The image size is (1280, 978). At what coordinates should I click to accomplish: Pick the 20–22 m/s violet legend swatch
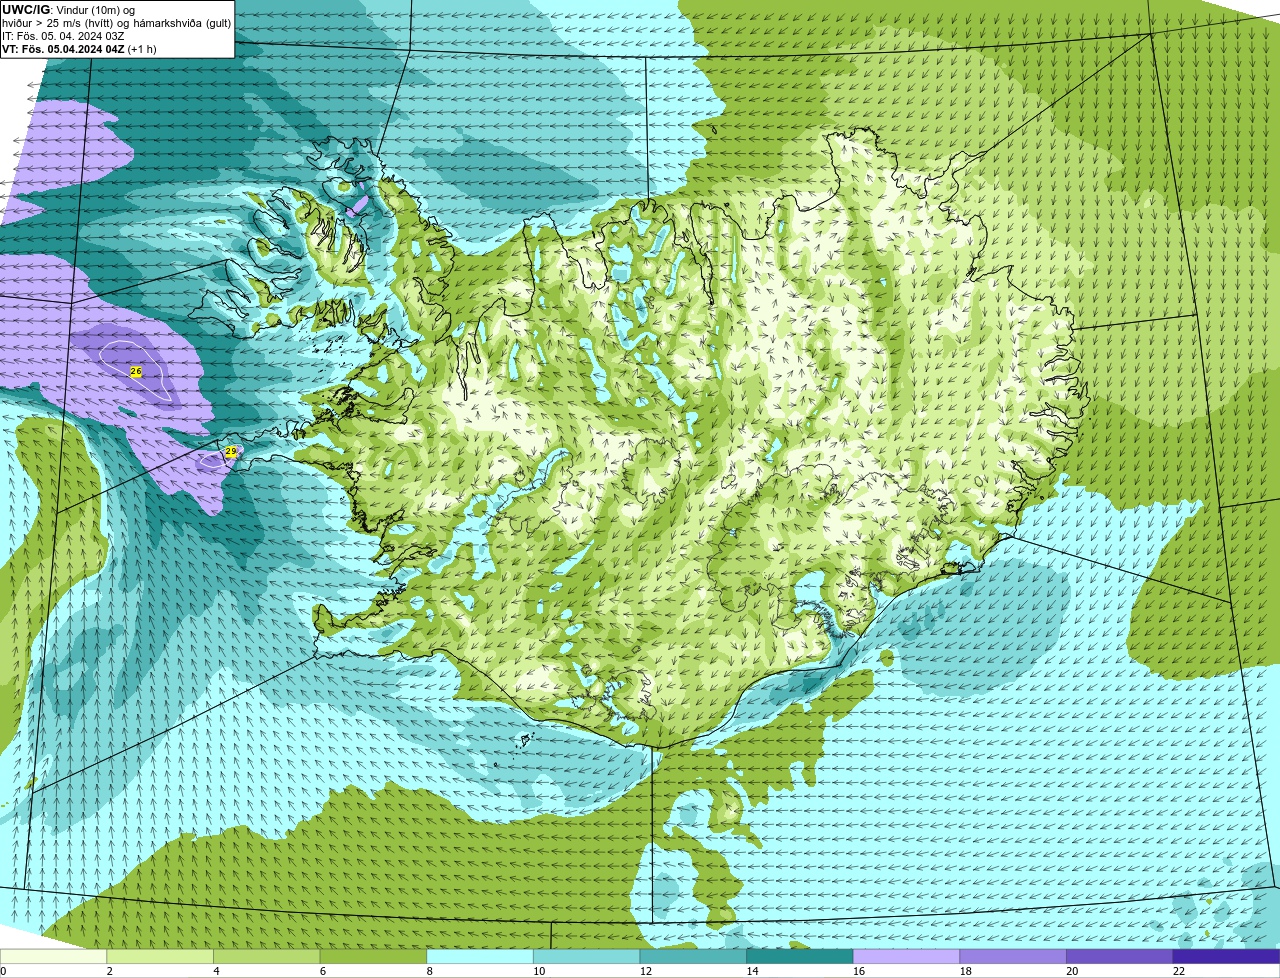click(1120, 956)
